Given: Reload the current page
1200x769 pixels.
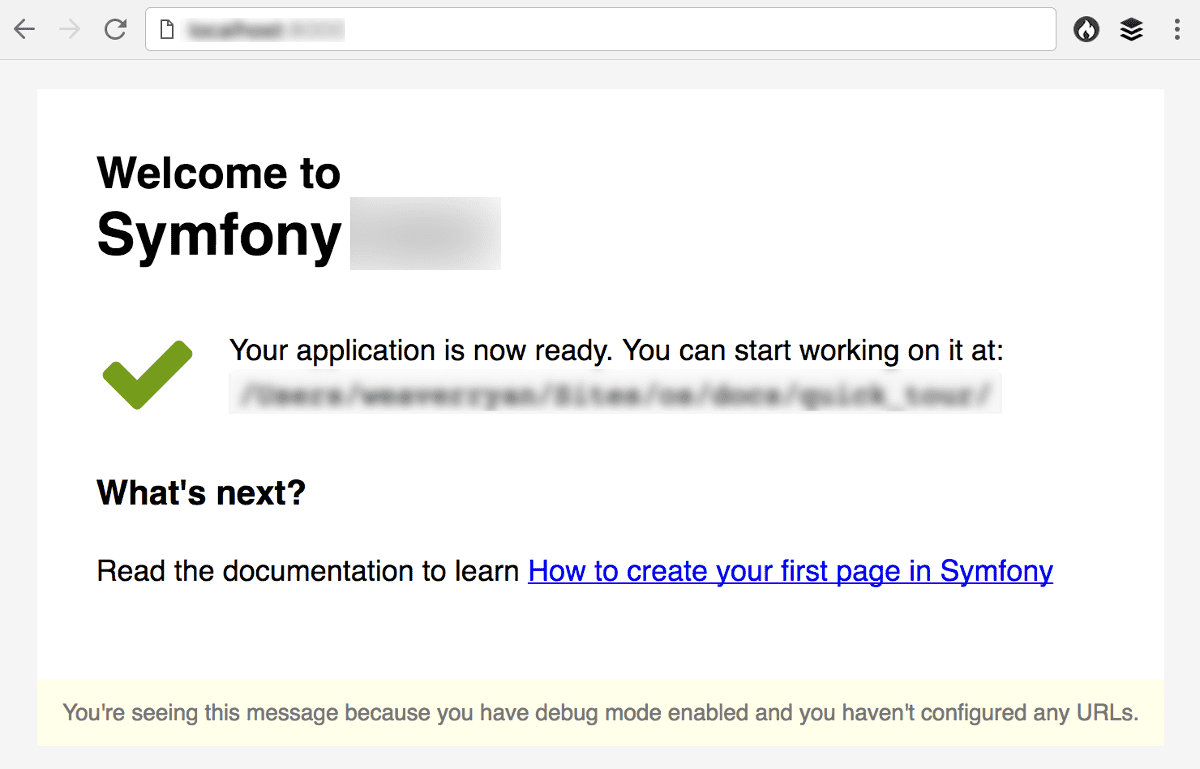Looking at the screenshot, I should pos(115,30).
